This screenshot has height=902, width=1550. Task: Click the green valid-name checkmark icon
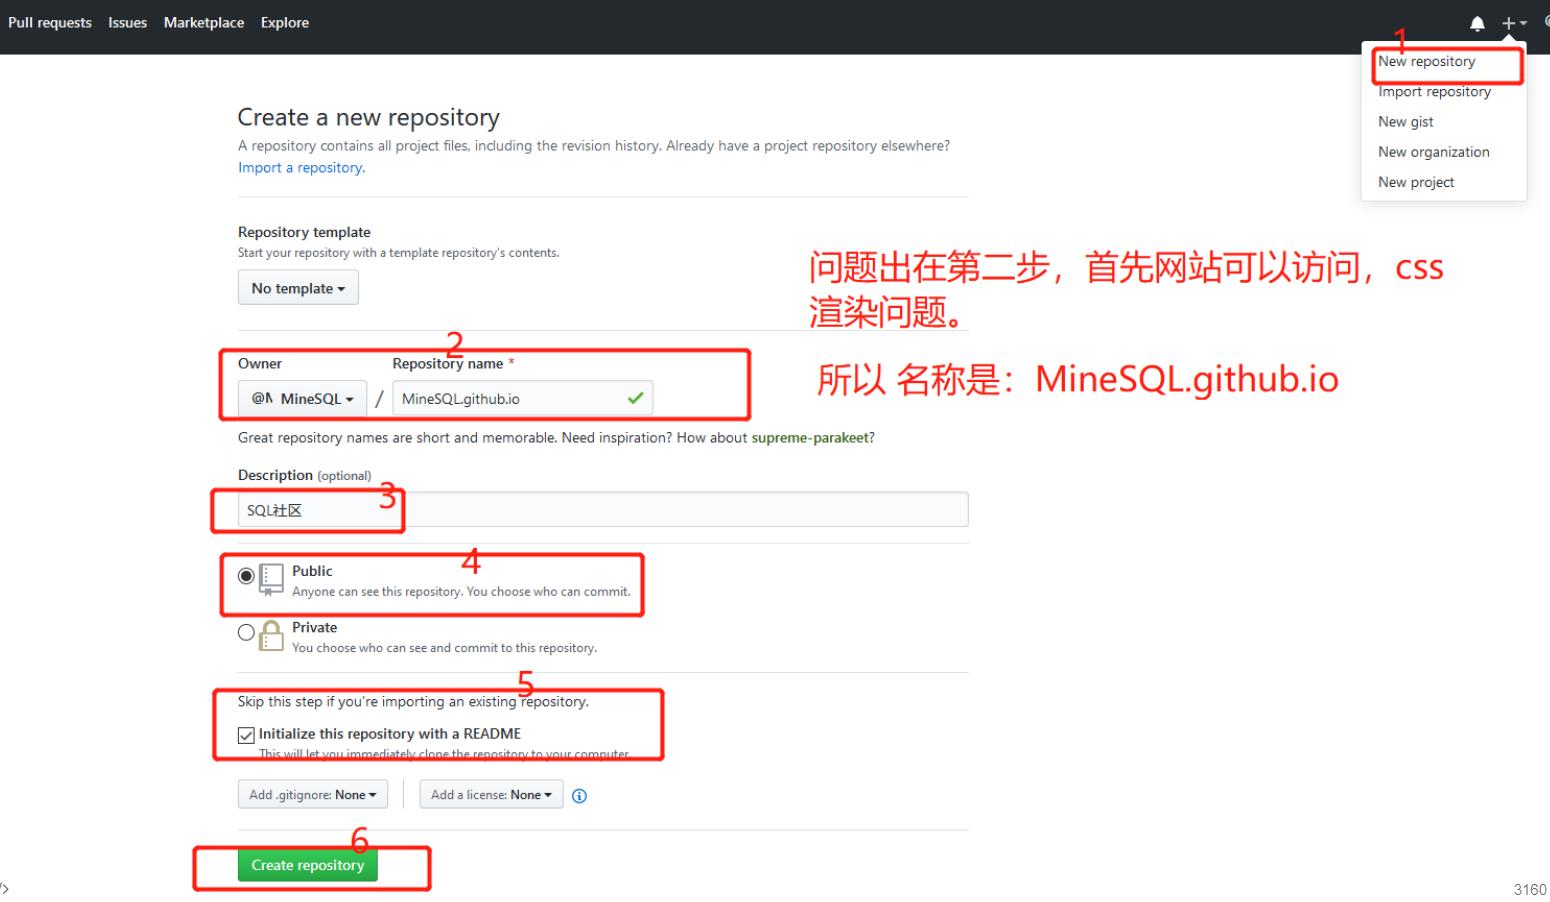coord(635,398)
